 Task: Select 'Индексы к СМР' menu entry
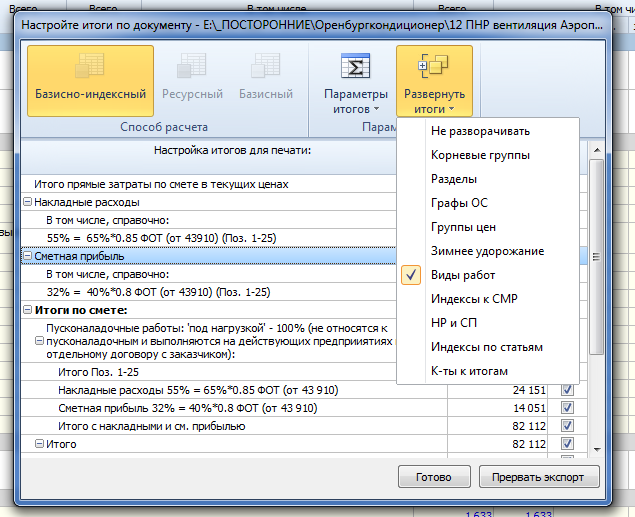488,299
